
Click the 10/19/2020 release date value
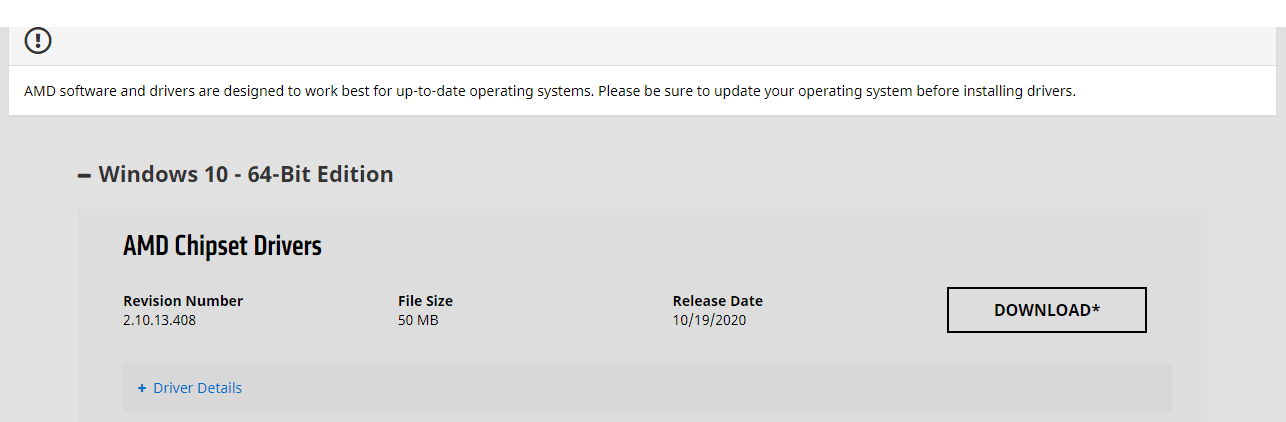click(x=709, y=320)
